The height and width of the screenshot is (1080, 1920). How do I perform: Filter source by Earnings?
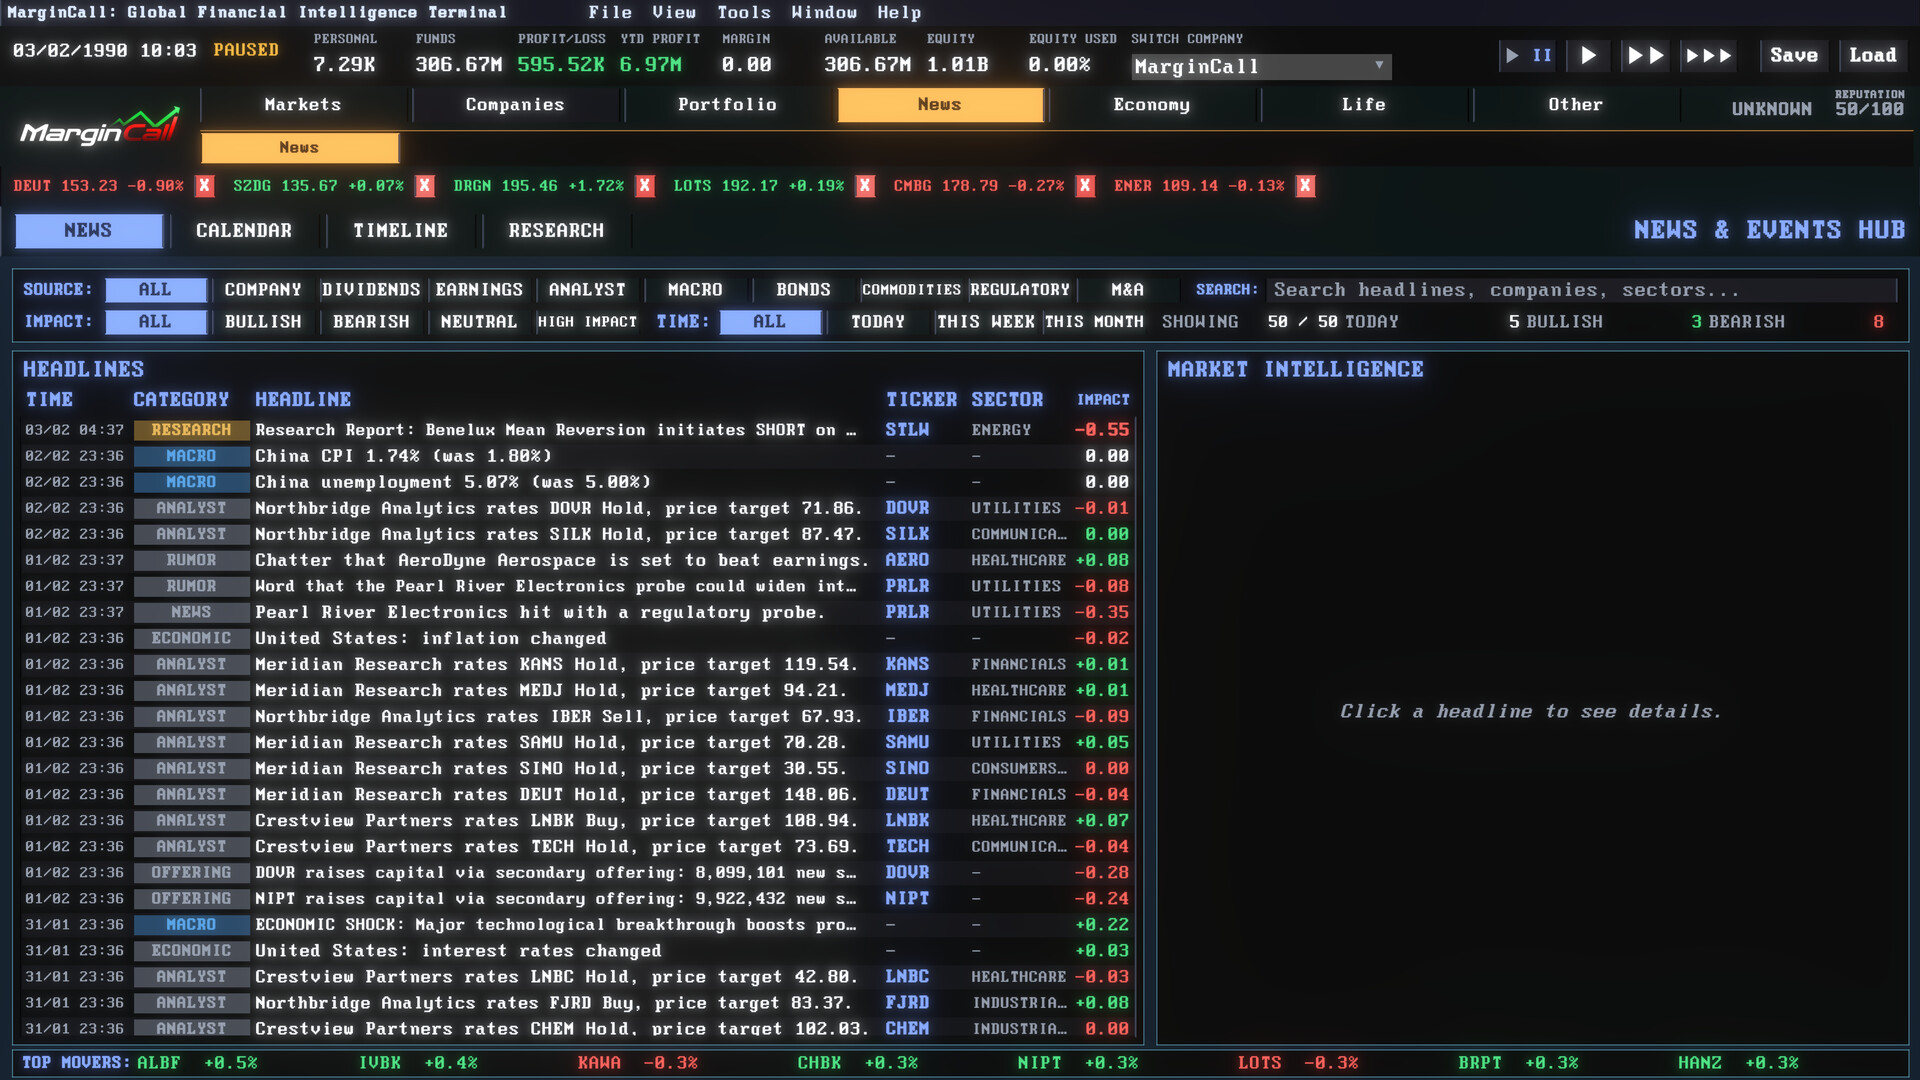click(x=479, y=290)
